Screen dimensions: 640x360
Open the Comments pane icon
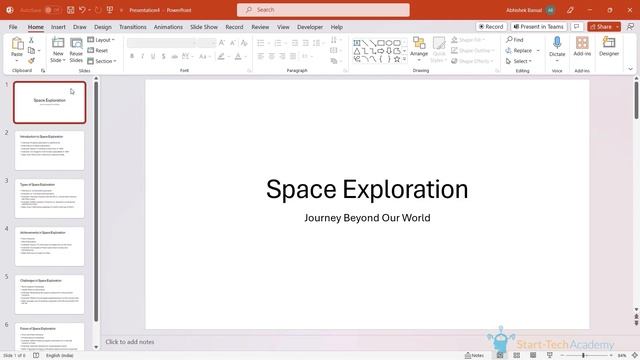(576, 27)
